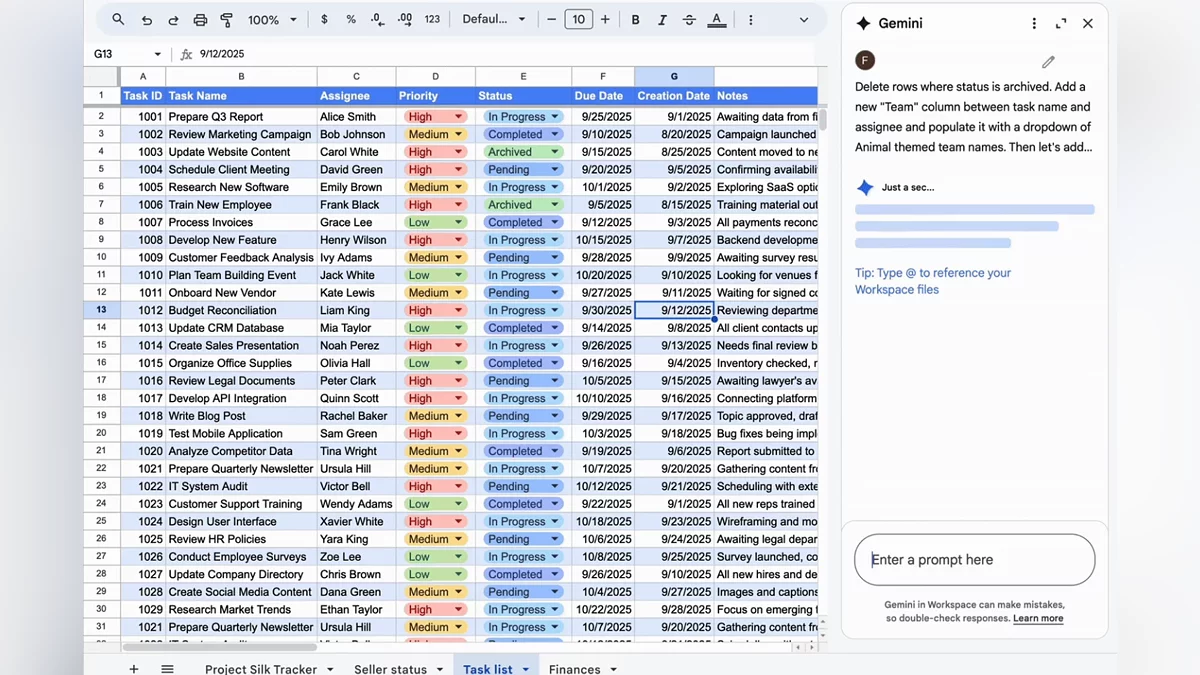The height and width of the screenshot is (675, 1200).
Task: Toggle italic formatting
Action: point(662,20)
